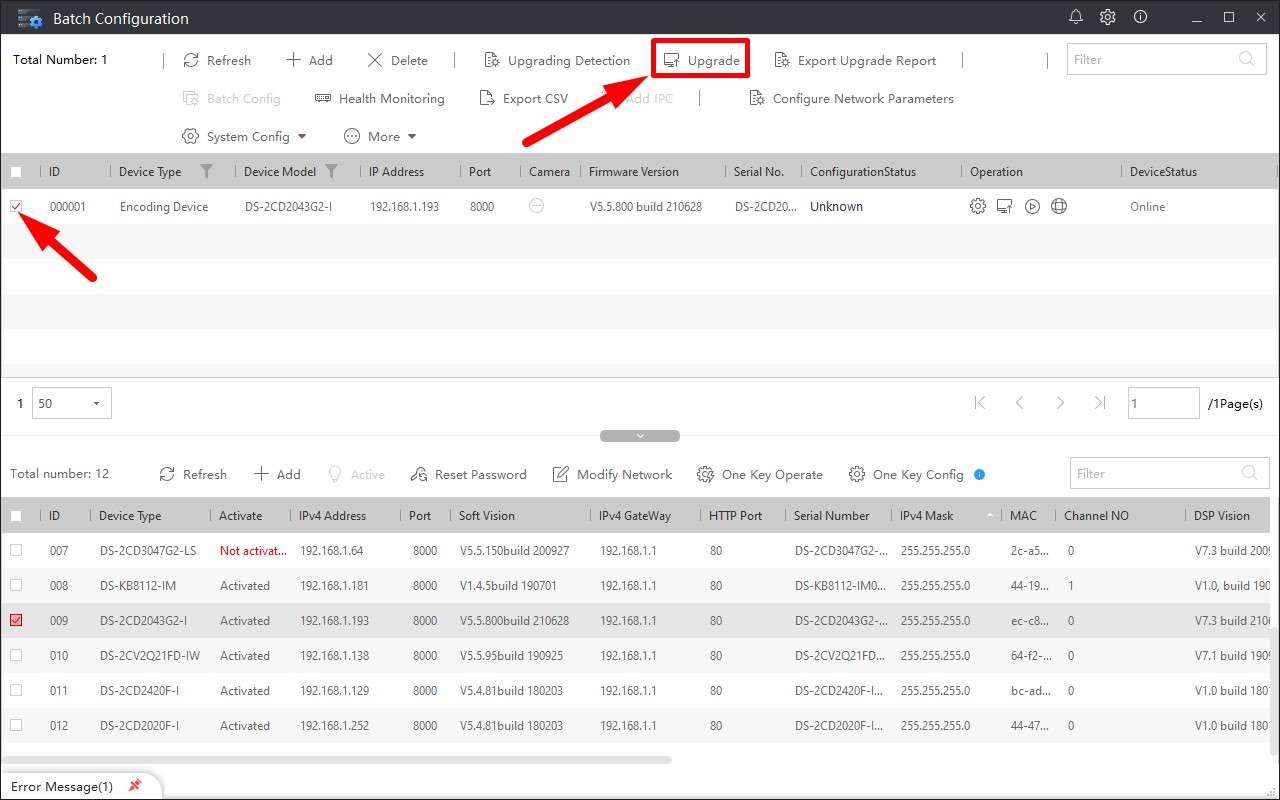Uncheck the device 000001 checkbox
The width and height of the screenshot is (1280, 800).
(x=16, y=206)
